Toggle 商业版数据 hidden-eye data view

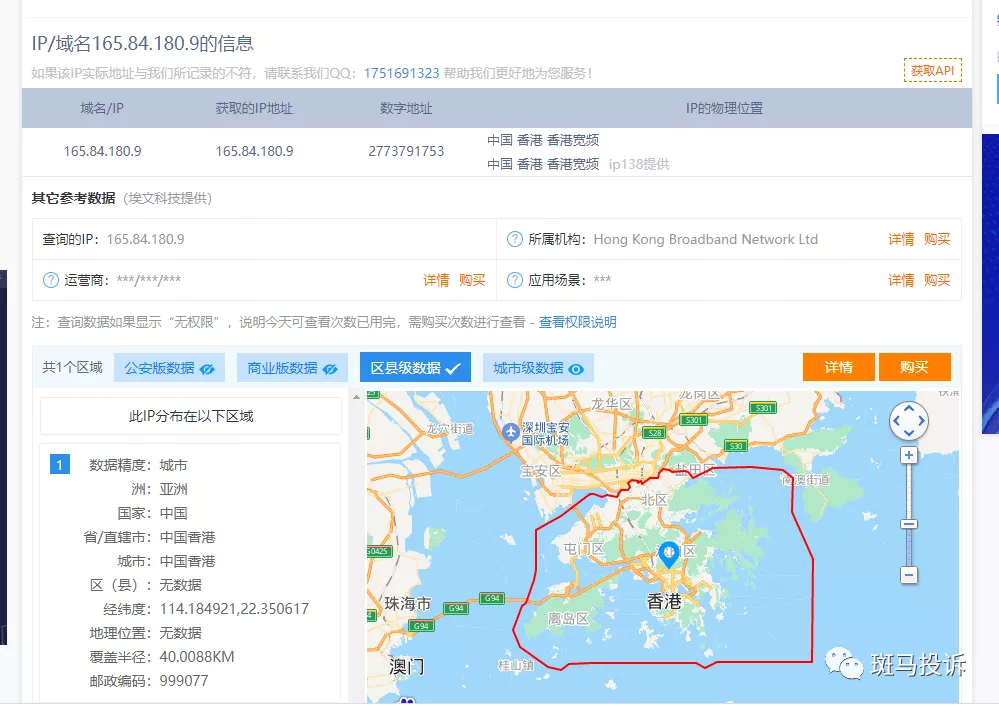[x=292, y=368]
